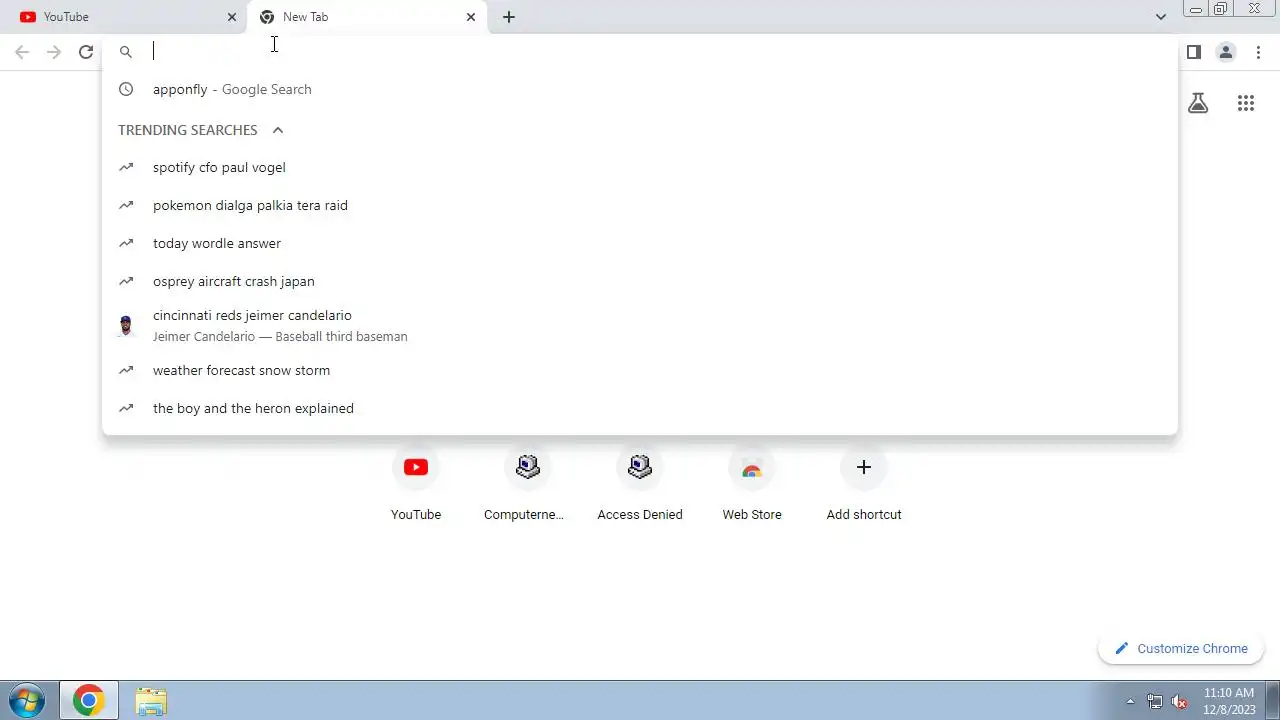Image resolution: width=1280 pixels, height=720 pixels.
Task: Open the Chrome three-dot menu
Action: coord(1258,52)
